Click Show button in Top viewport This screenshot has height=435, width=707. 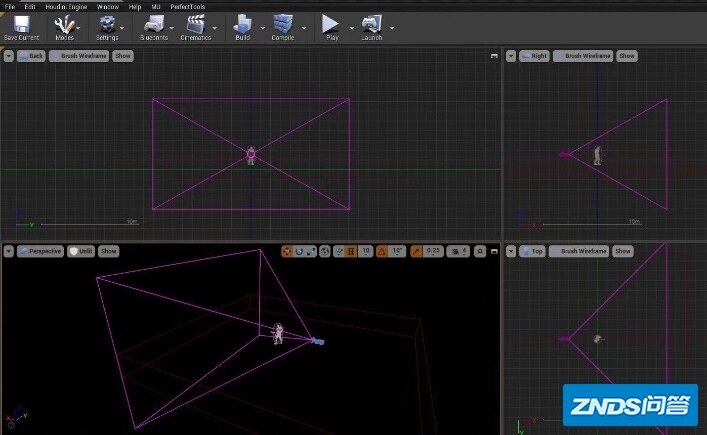click(623, 251)
